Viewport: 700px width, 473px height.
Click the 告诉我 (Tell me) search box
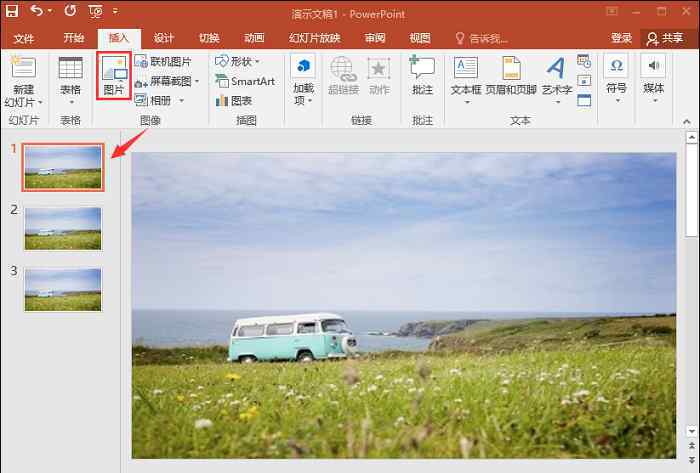(481, 39)
